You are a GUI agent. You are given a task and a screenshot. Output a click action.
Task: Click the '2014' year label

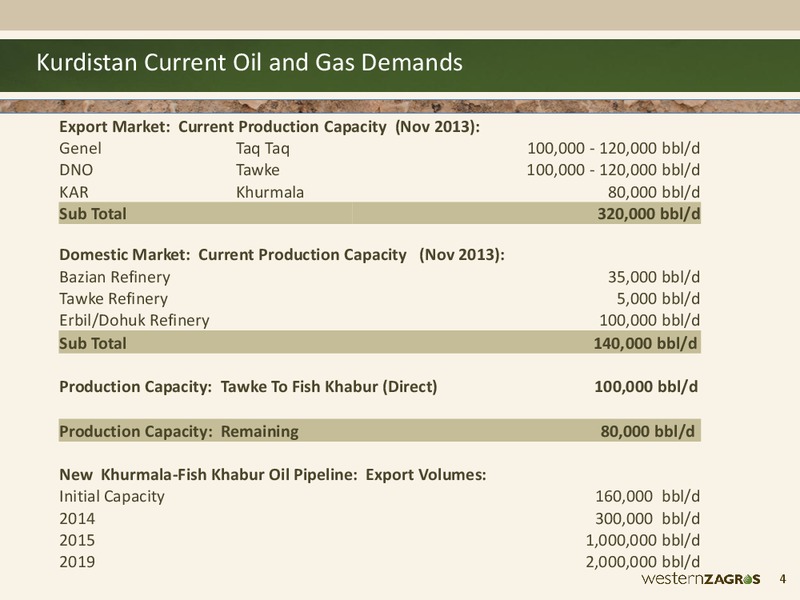[77, 519]
